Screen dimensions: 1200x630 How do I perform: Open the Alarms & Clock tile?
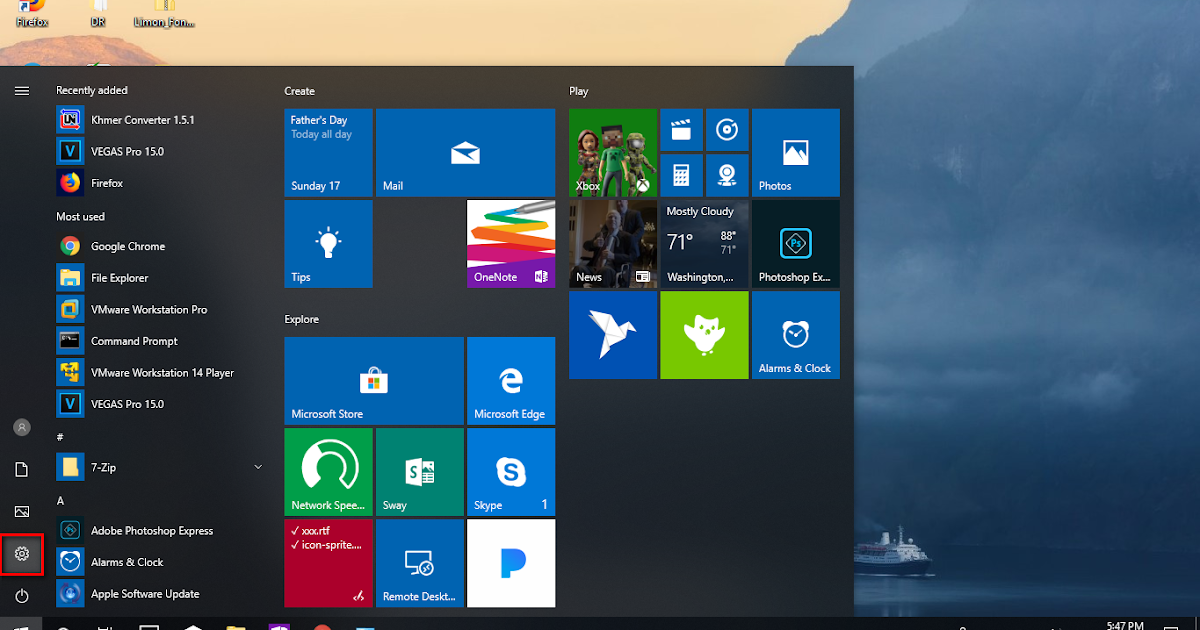pos(795,335)
